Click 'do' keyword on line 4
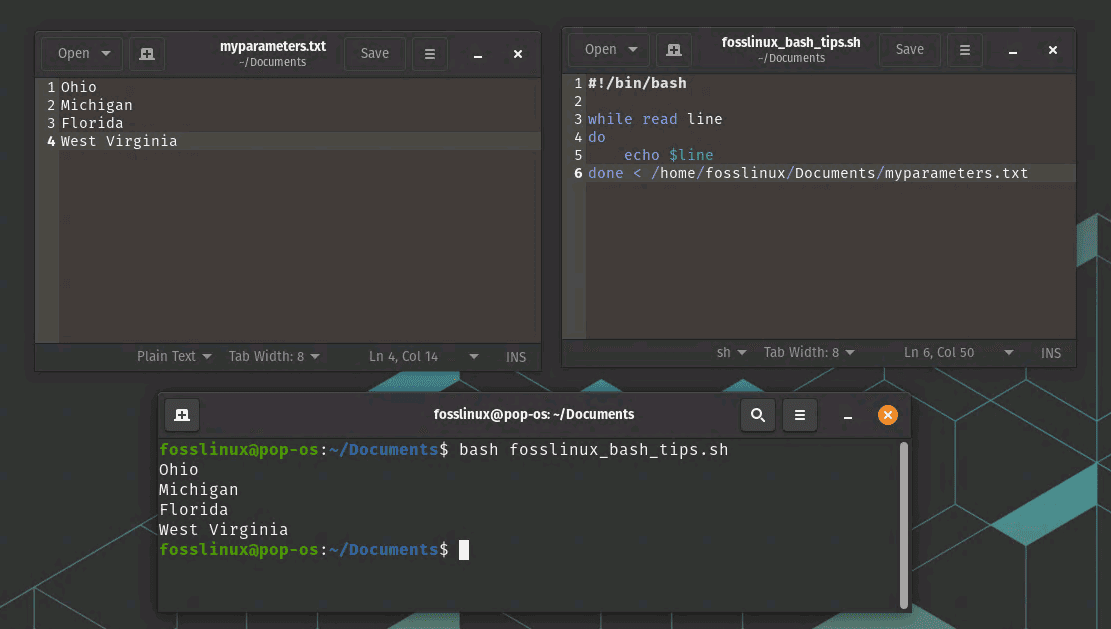 pos(597,137)
